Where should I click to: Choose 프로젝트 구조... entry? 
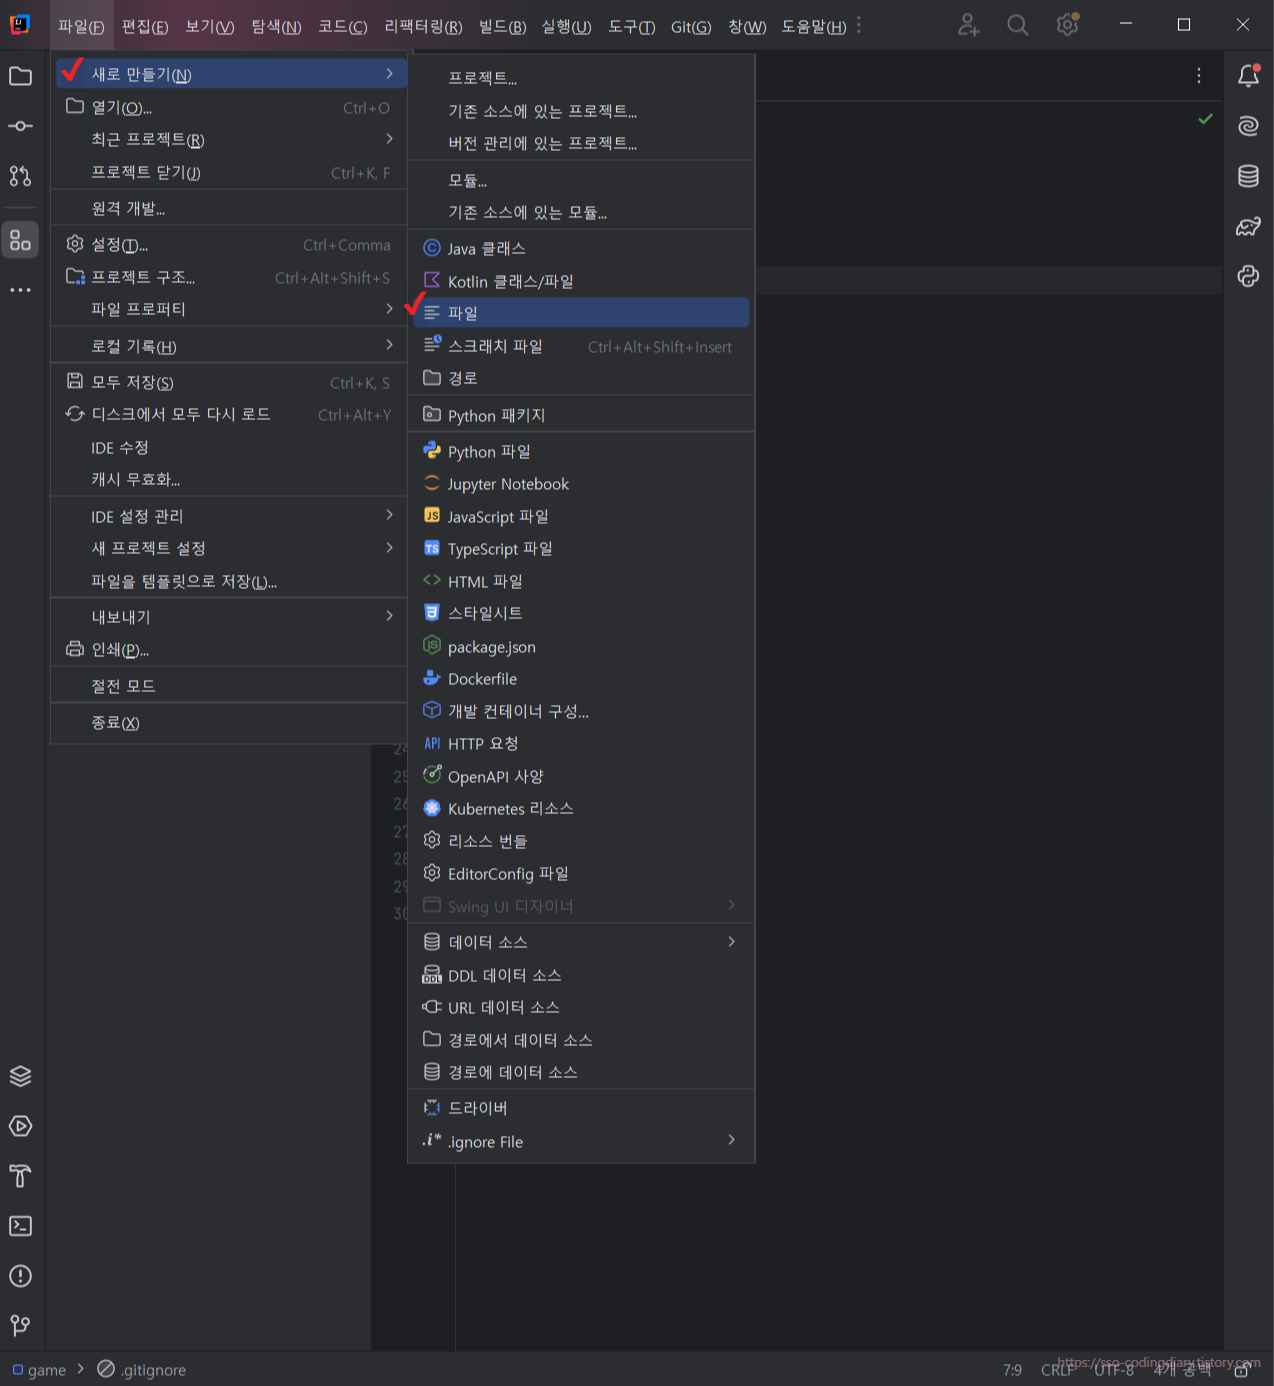[231, 277]
